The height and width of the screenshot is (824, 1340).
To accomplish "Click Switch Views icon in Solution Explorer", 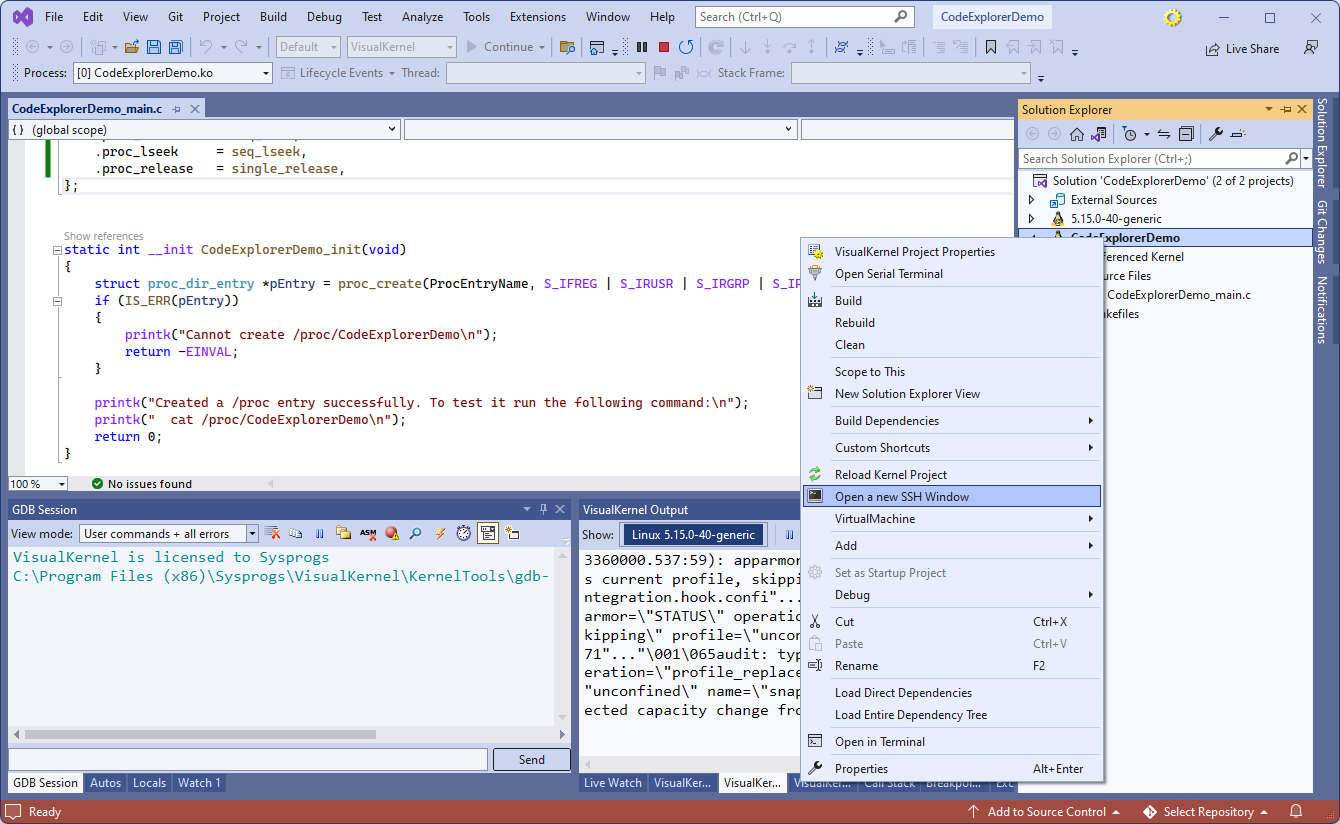I will (1099, 134).
